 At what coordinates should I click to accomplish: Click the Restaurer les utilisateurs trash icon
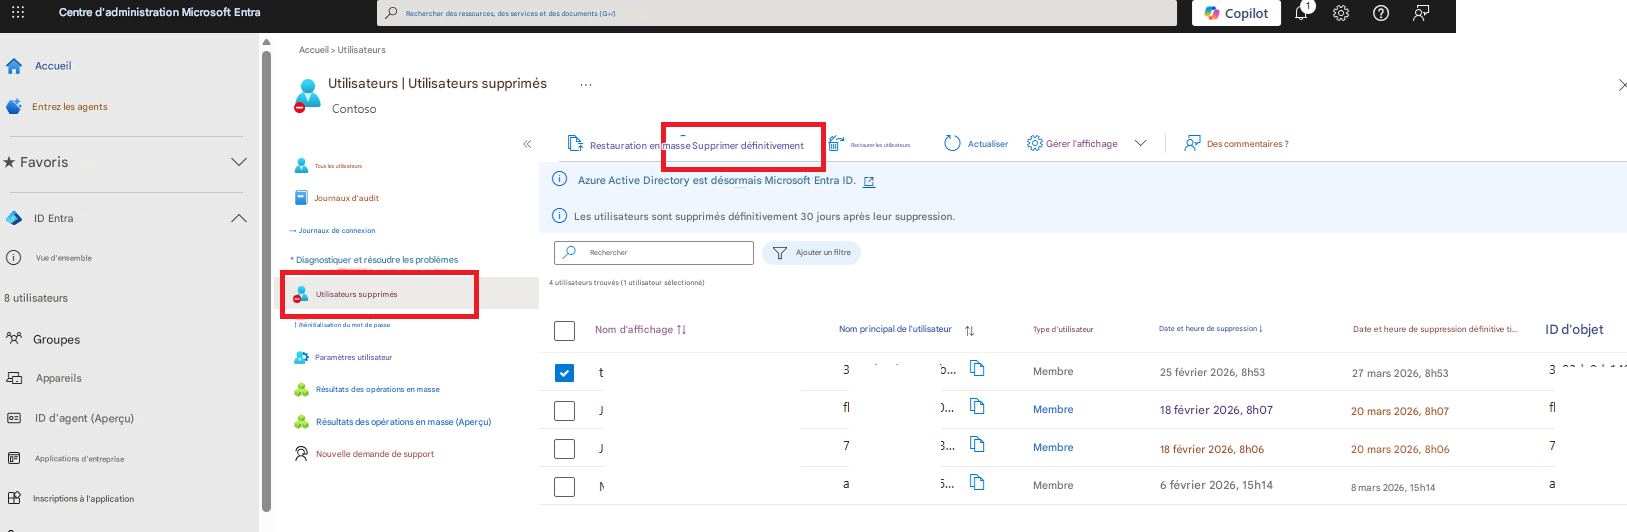(x=836, y=144)
